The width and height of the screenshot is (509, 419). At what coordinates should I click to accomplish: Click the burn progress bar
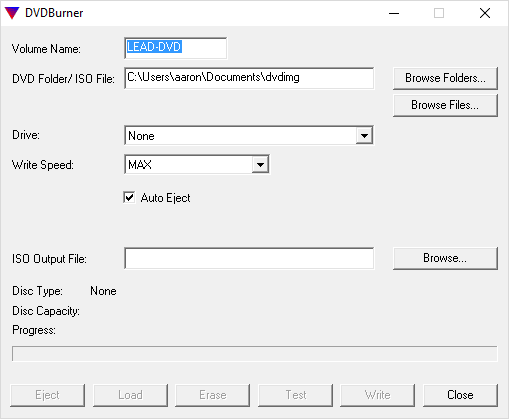(255, 354)
